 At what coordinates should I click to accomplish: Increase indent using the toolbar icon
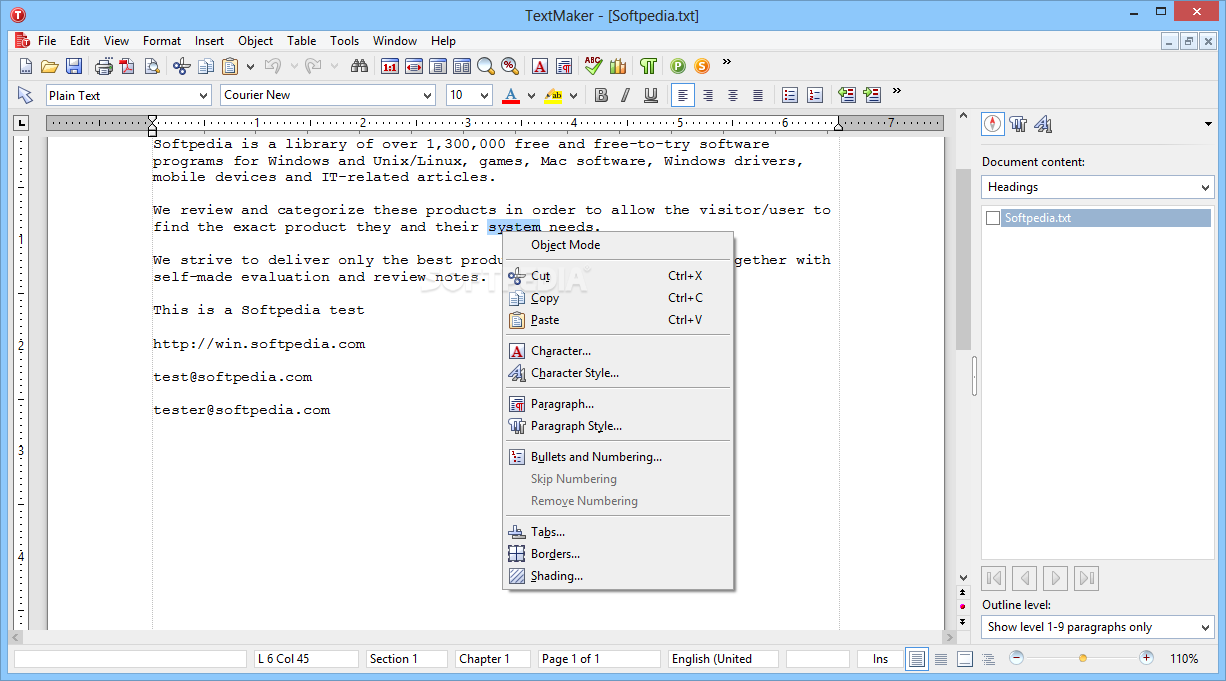(x=872, y=95)
